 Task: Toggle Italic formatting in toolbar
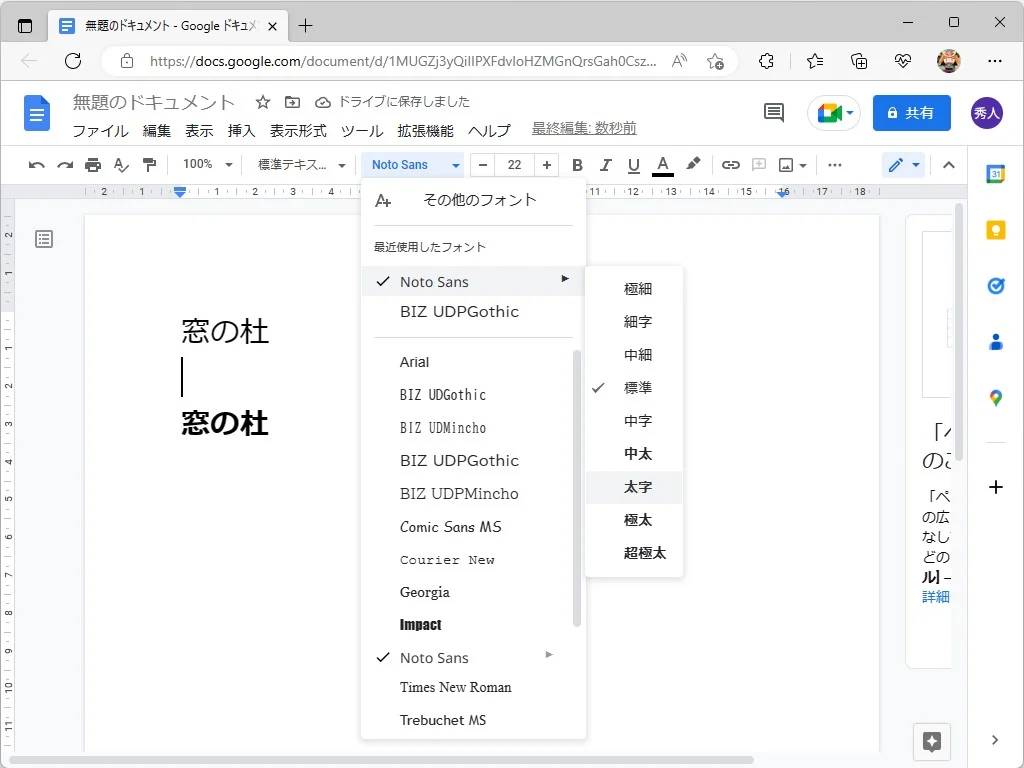[x=605, y=165]
